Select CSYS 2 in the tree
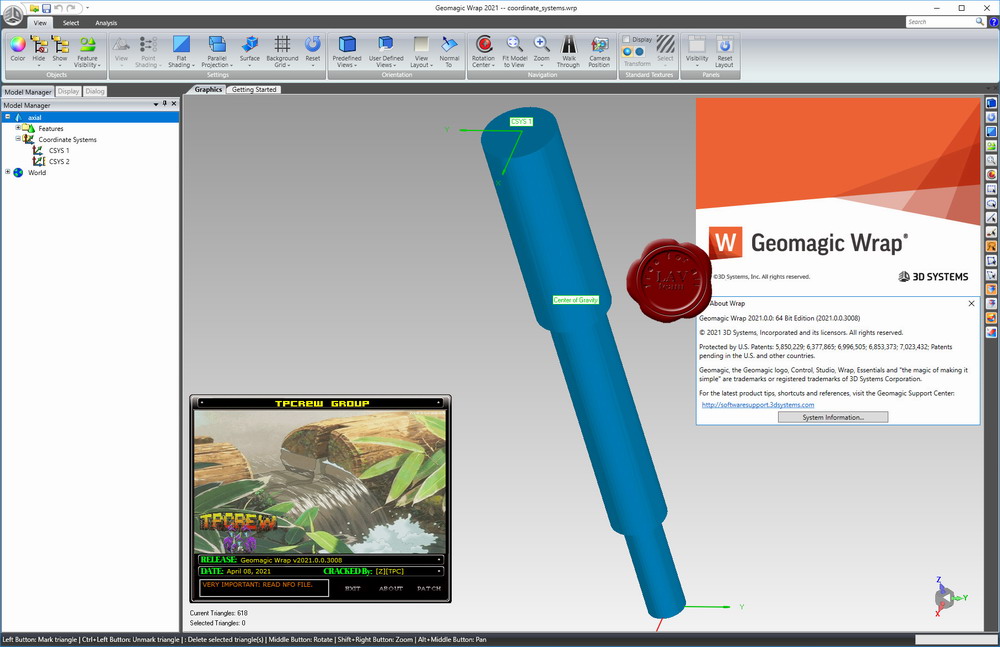This screenshot has height=647, width=1000. coord(59,161)
